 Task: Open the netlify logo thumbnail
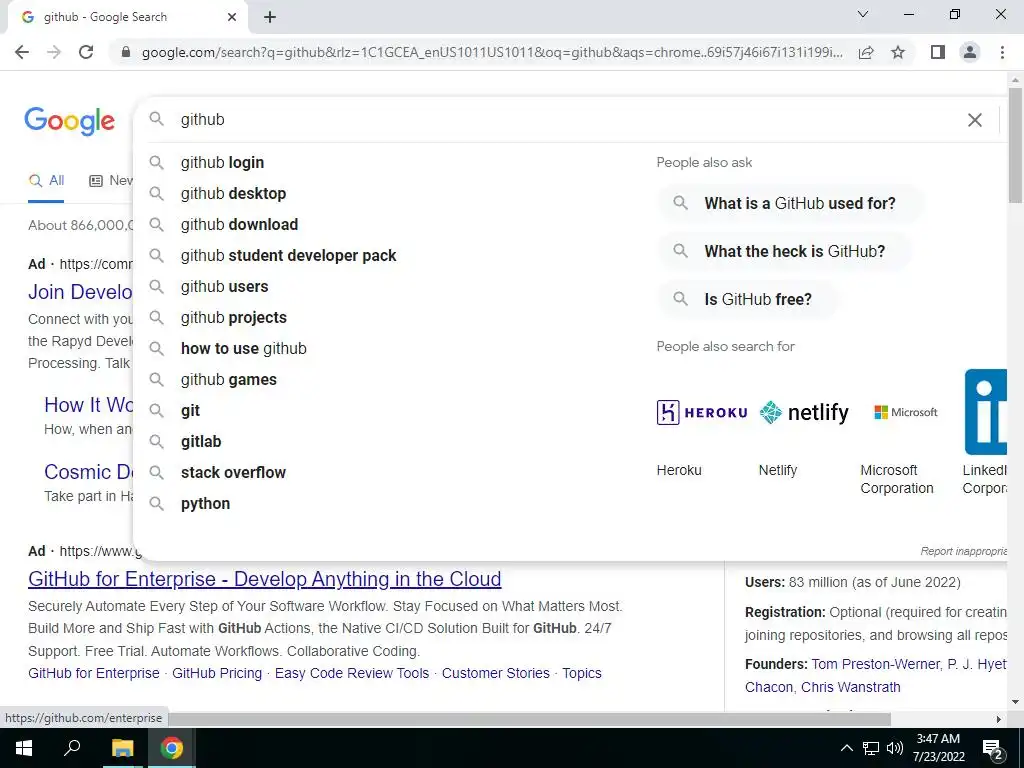tap(804, 412)
